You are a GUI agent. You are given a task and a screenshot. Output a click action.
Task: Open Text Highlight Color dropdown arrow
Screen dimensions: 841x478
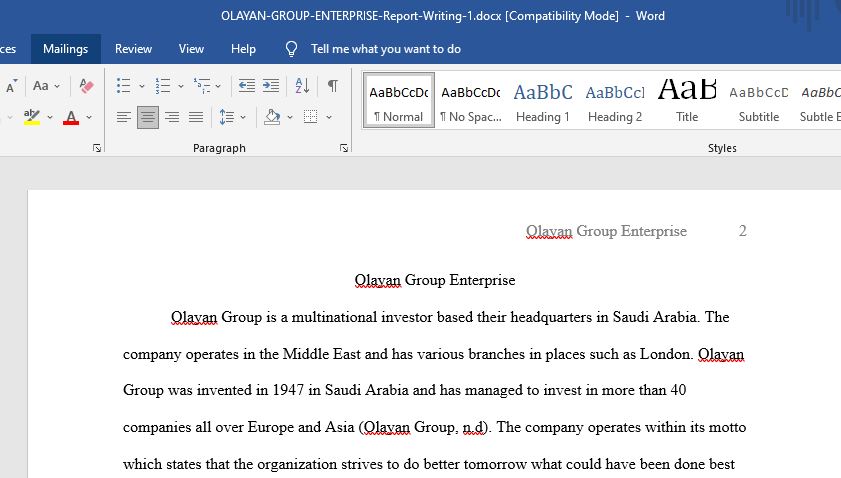coord(50,117)
